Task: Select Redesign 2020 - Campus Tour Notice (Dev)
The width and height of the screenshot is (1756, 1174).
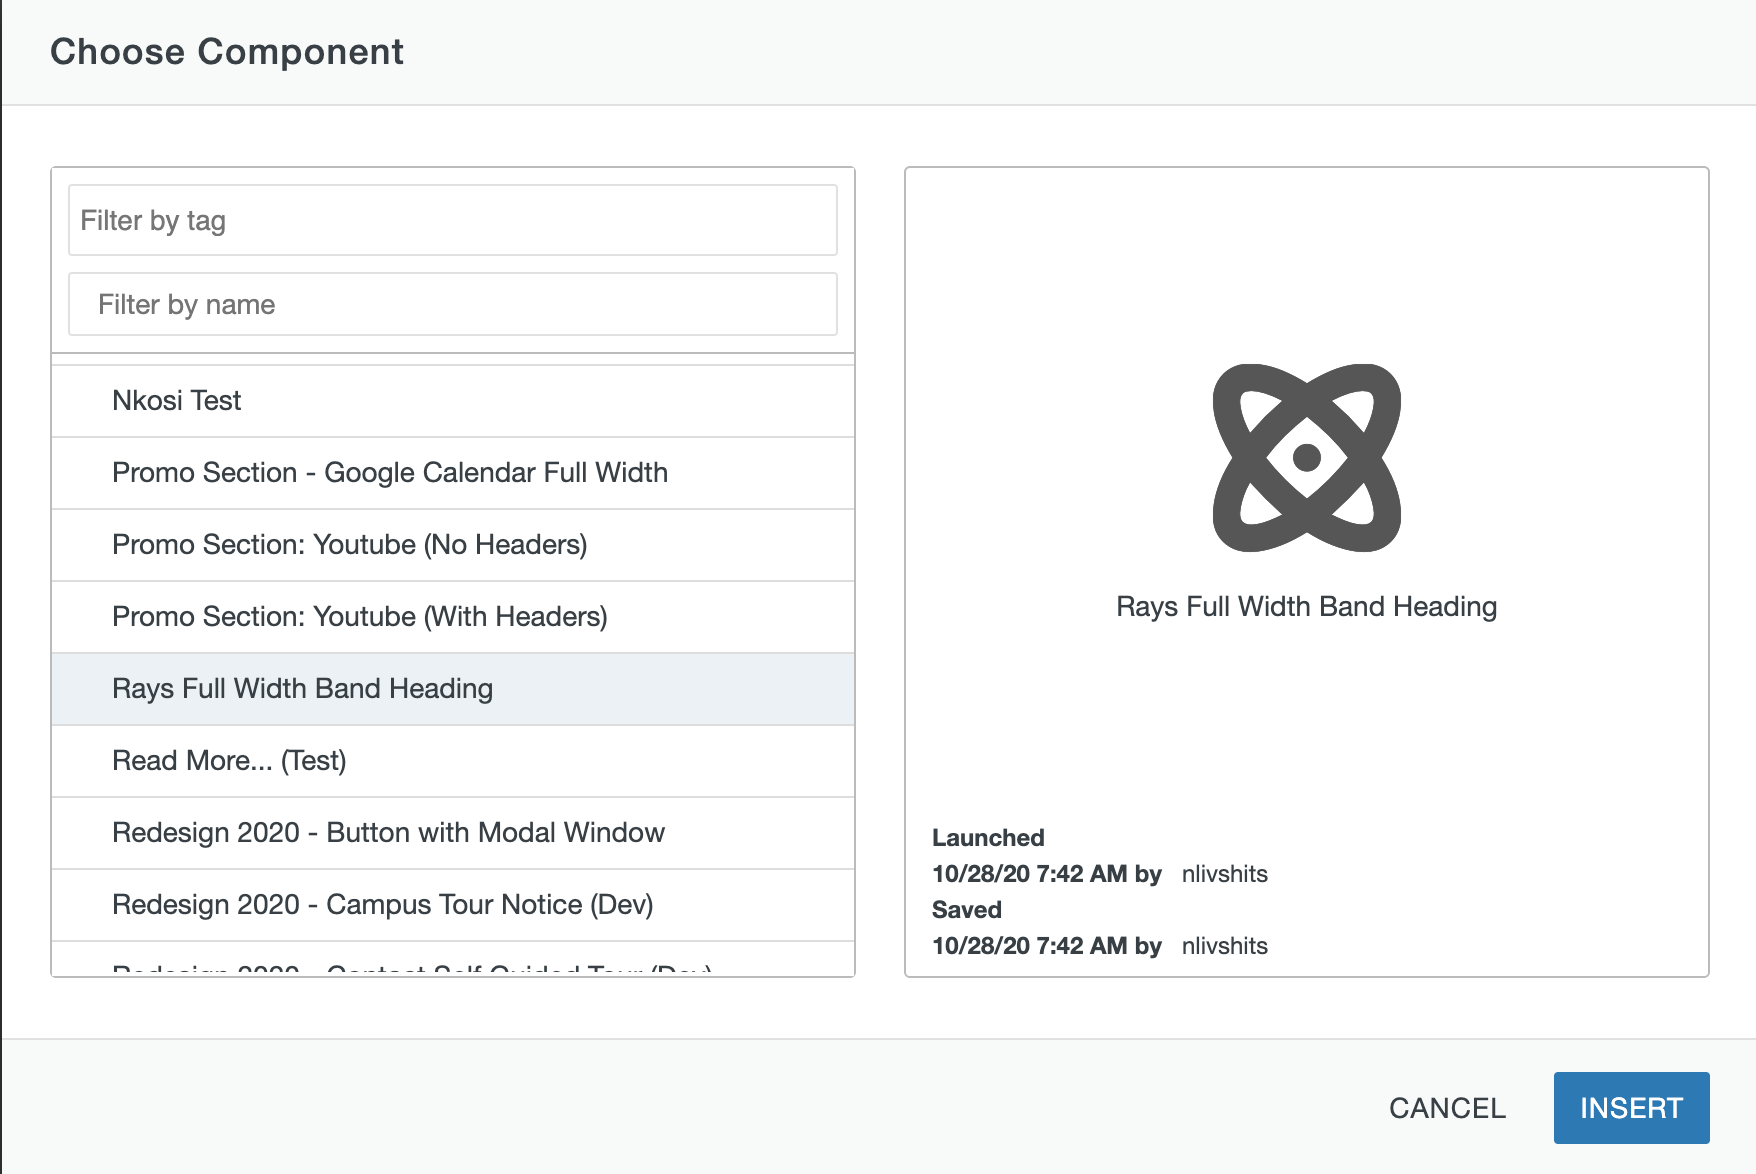Action: 452,905
